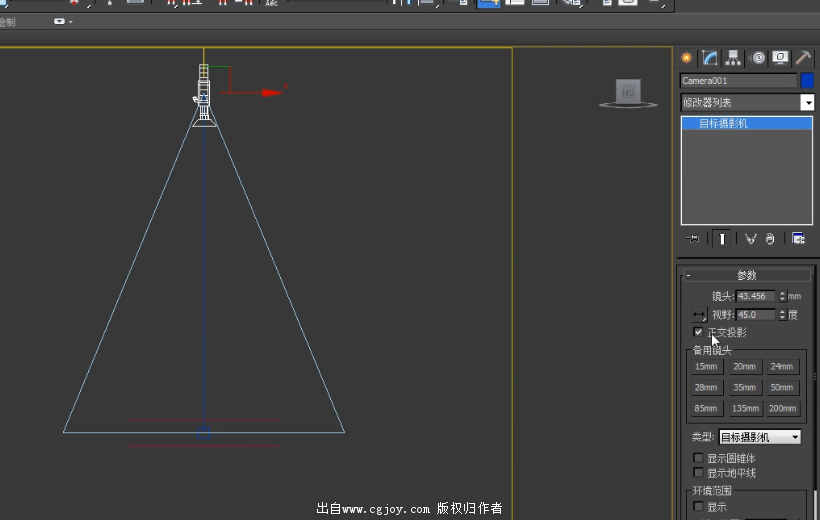Viewport: 820px width, 520px height.
Task: Enable the 显示圆锥体 checkbox
Action: [698, 458]
